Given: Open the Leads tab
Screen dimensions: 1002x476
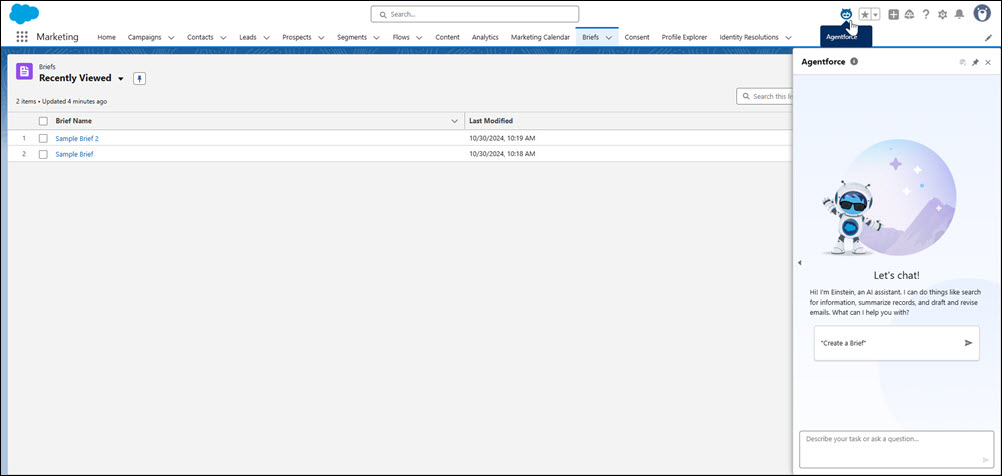Looking at the screenshot, I should pos(248,37).
